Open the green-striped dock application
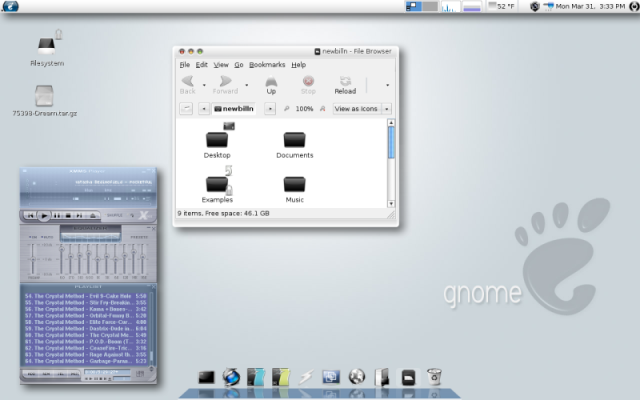The image size is (640, 400). pos(281,377)
